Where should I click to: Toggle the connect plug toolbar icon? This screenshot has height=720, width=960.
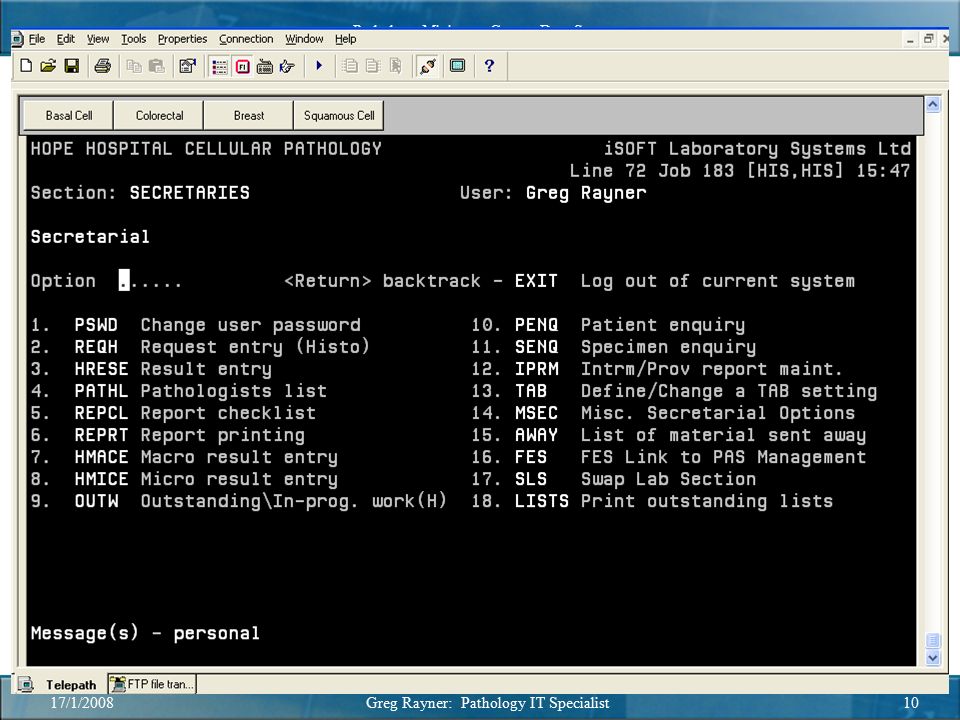[427, 66]
